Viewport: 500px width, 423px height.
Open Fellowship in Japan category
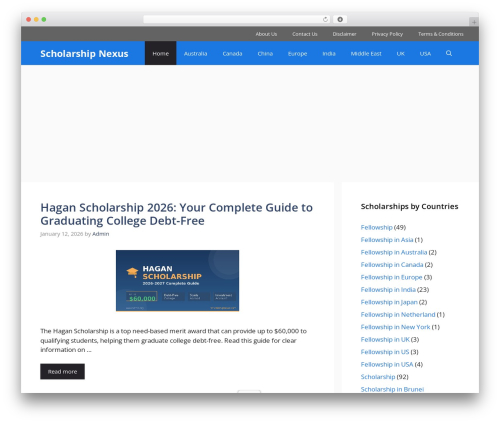coord(389,302)
